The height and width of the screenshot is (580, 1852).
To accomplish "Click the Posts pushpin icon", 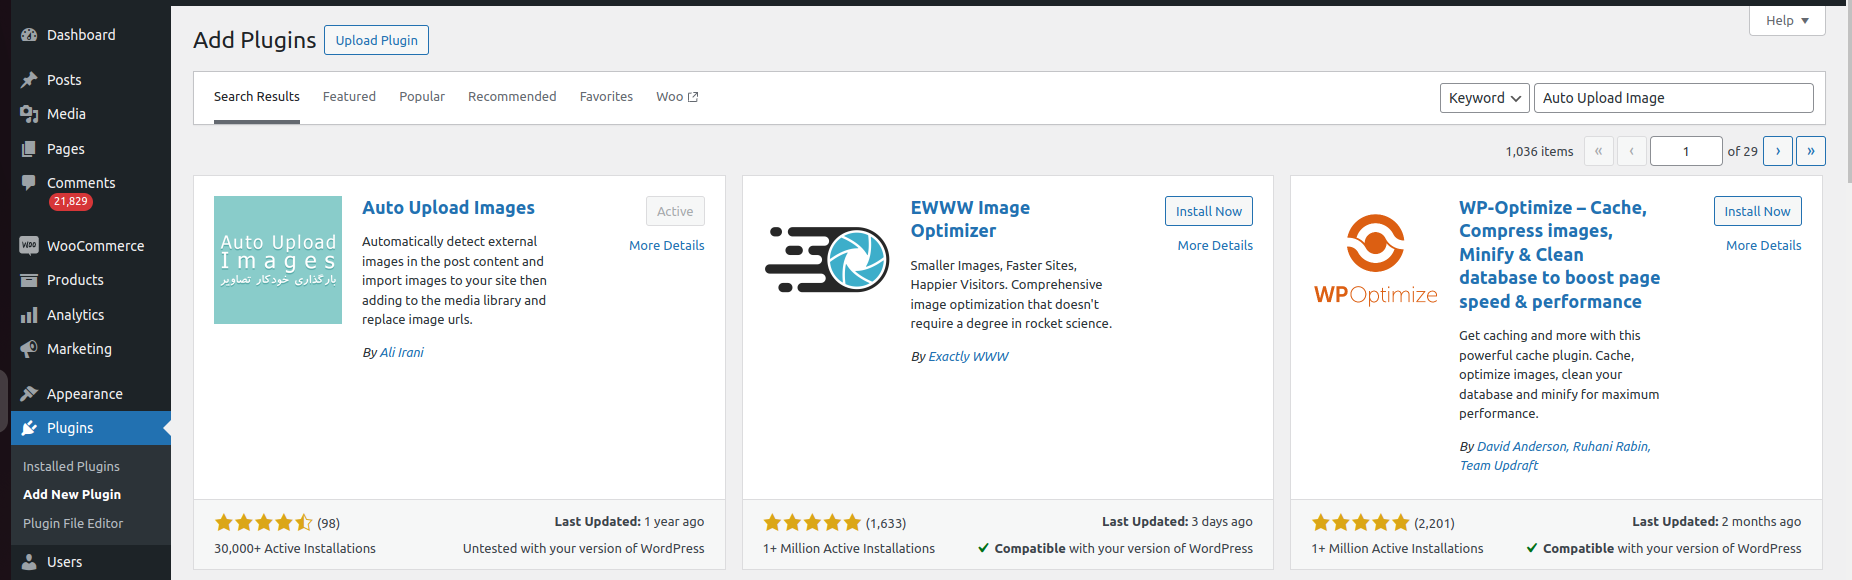I will coord(29,80).
